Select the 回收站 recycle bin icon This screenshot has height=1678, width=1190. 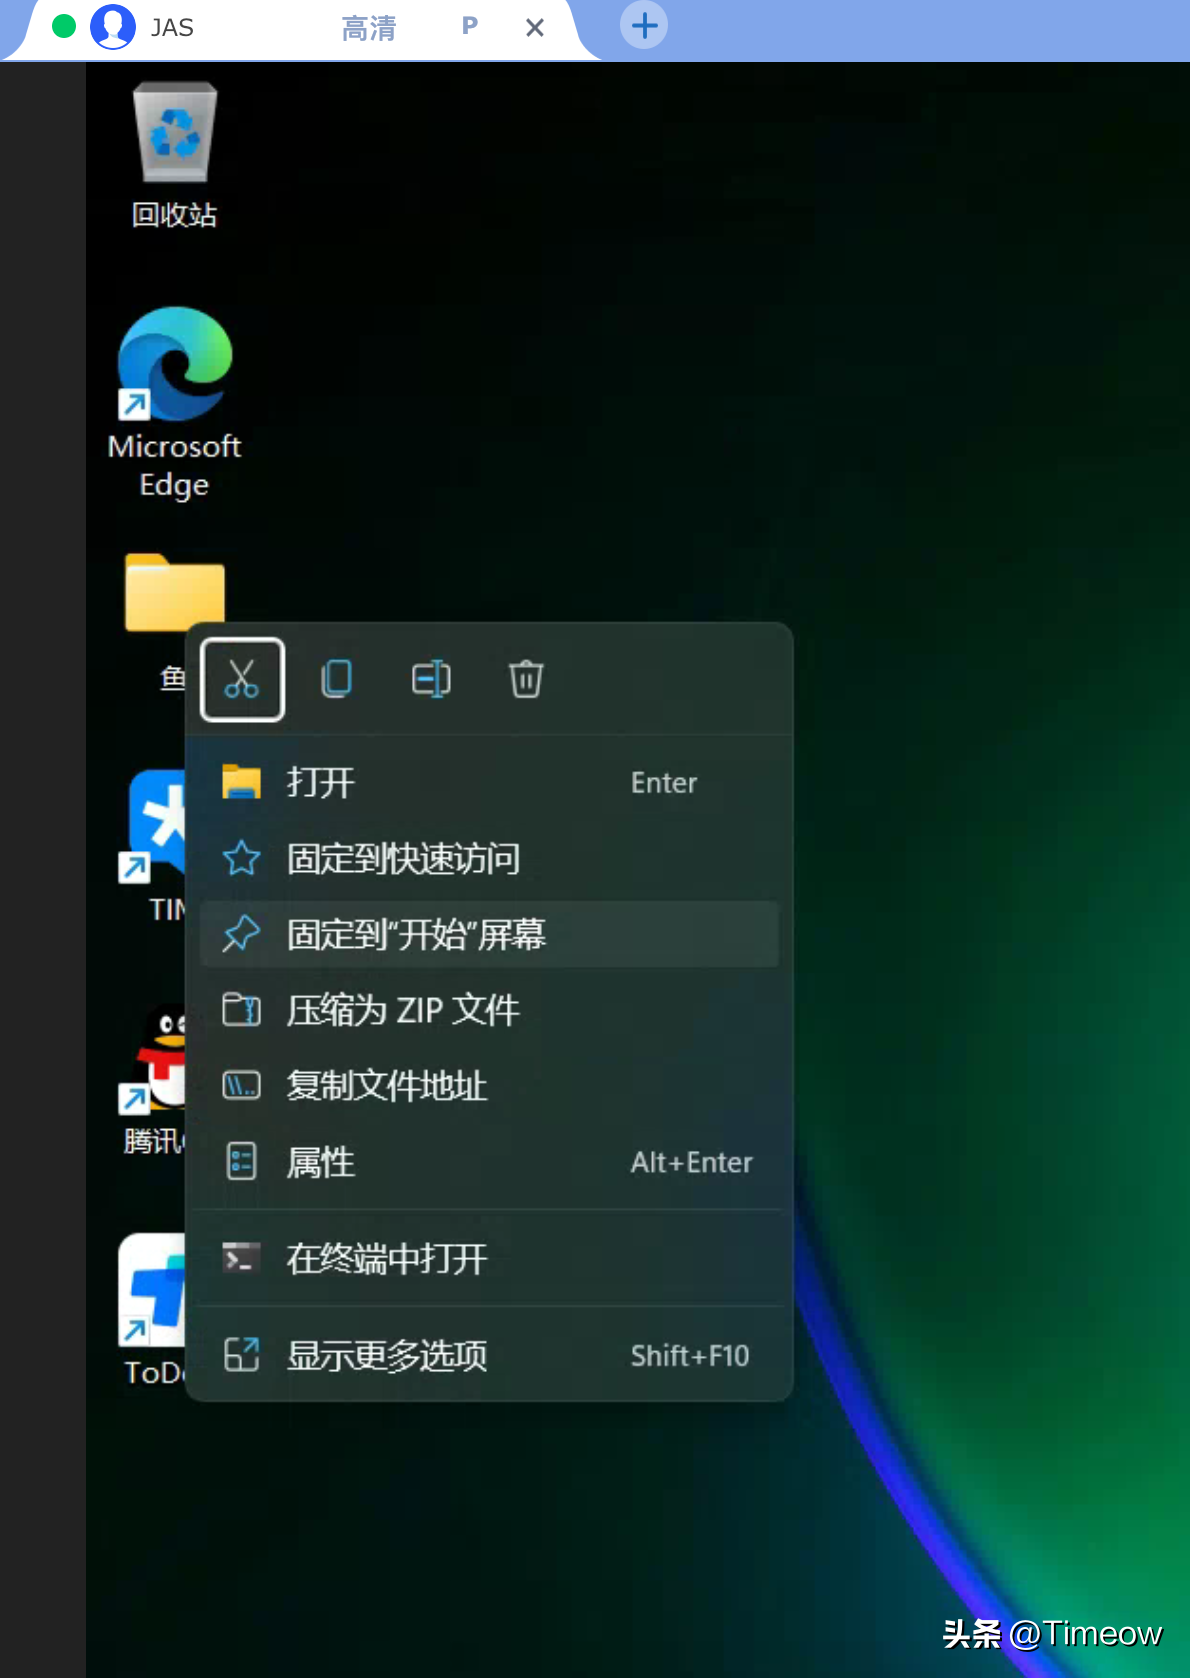pyautogui.click(x=175, y=155)
